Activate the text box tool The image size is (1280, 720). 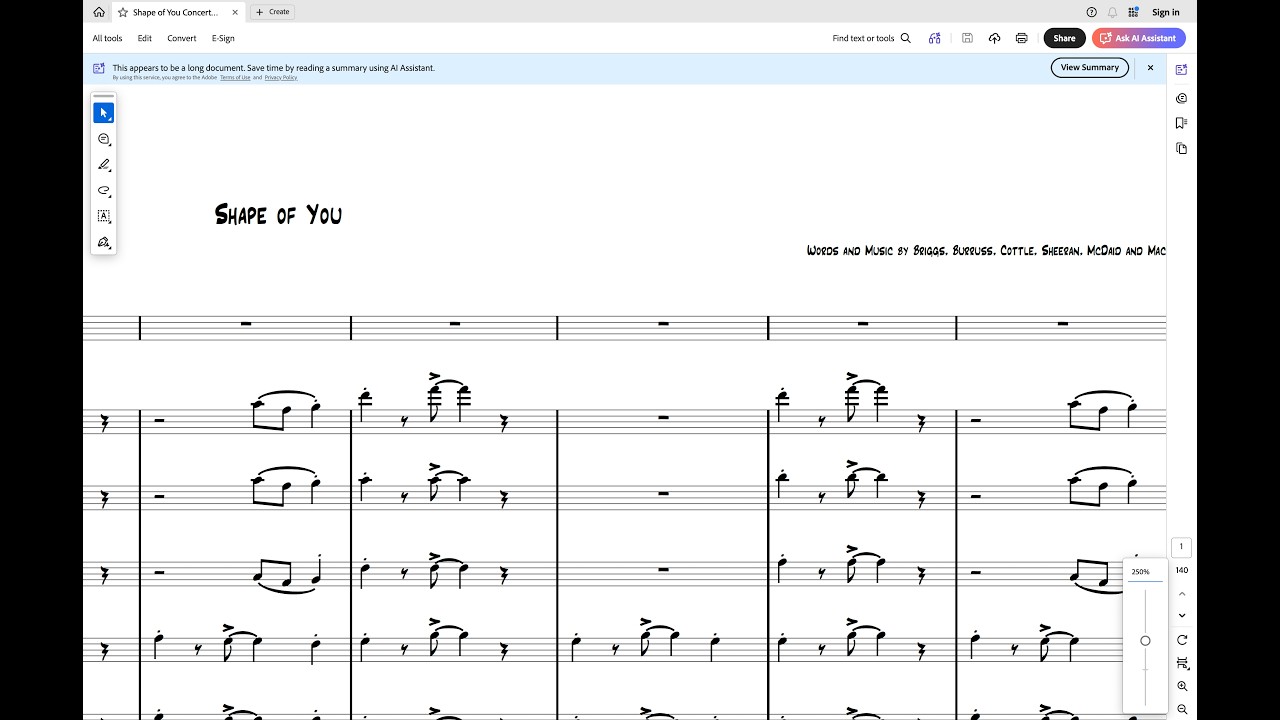104,216
